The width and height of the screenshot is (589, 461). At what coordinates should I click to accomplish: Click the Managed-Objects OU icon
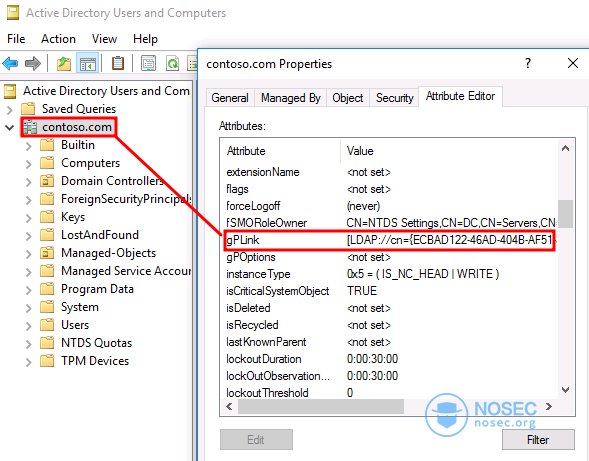tap(47, 253)
